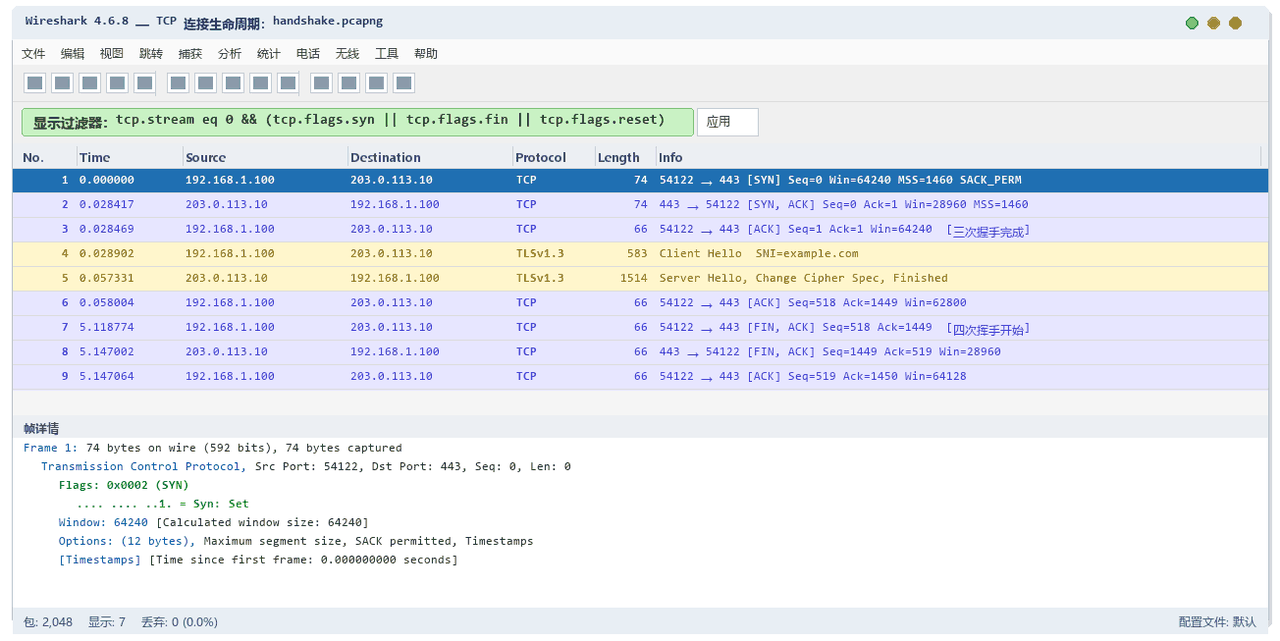The width and height of the screenshot is (1280, 641).
Task: Click the 包: 2,048 status entry
Action: click(46, 622)
